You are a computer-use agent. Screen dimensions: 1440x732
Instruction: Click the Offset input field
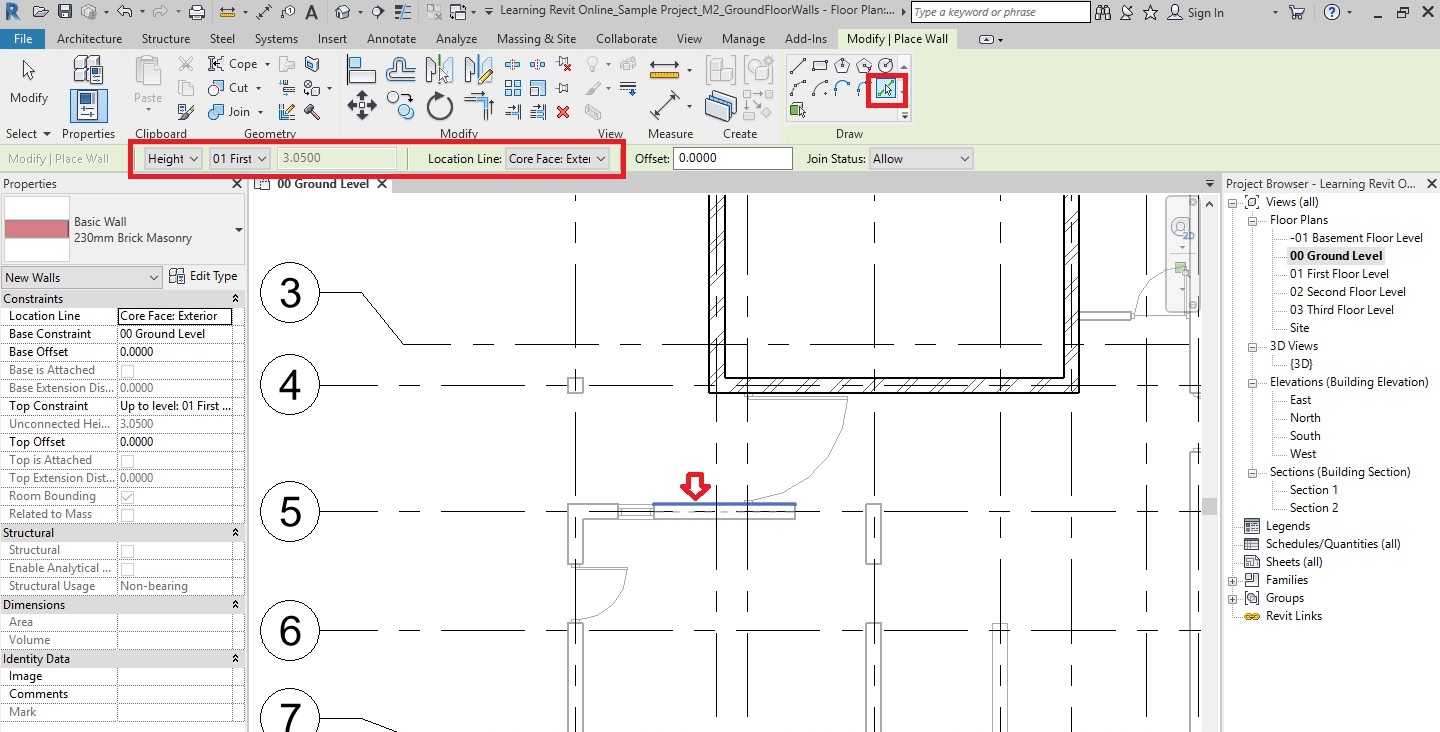732,159
